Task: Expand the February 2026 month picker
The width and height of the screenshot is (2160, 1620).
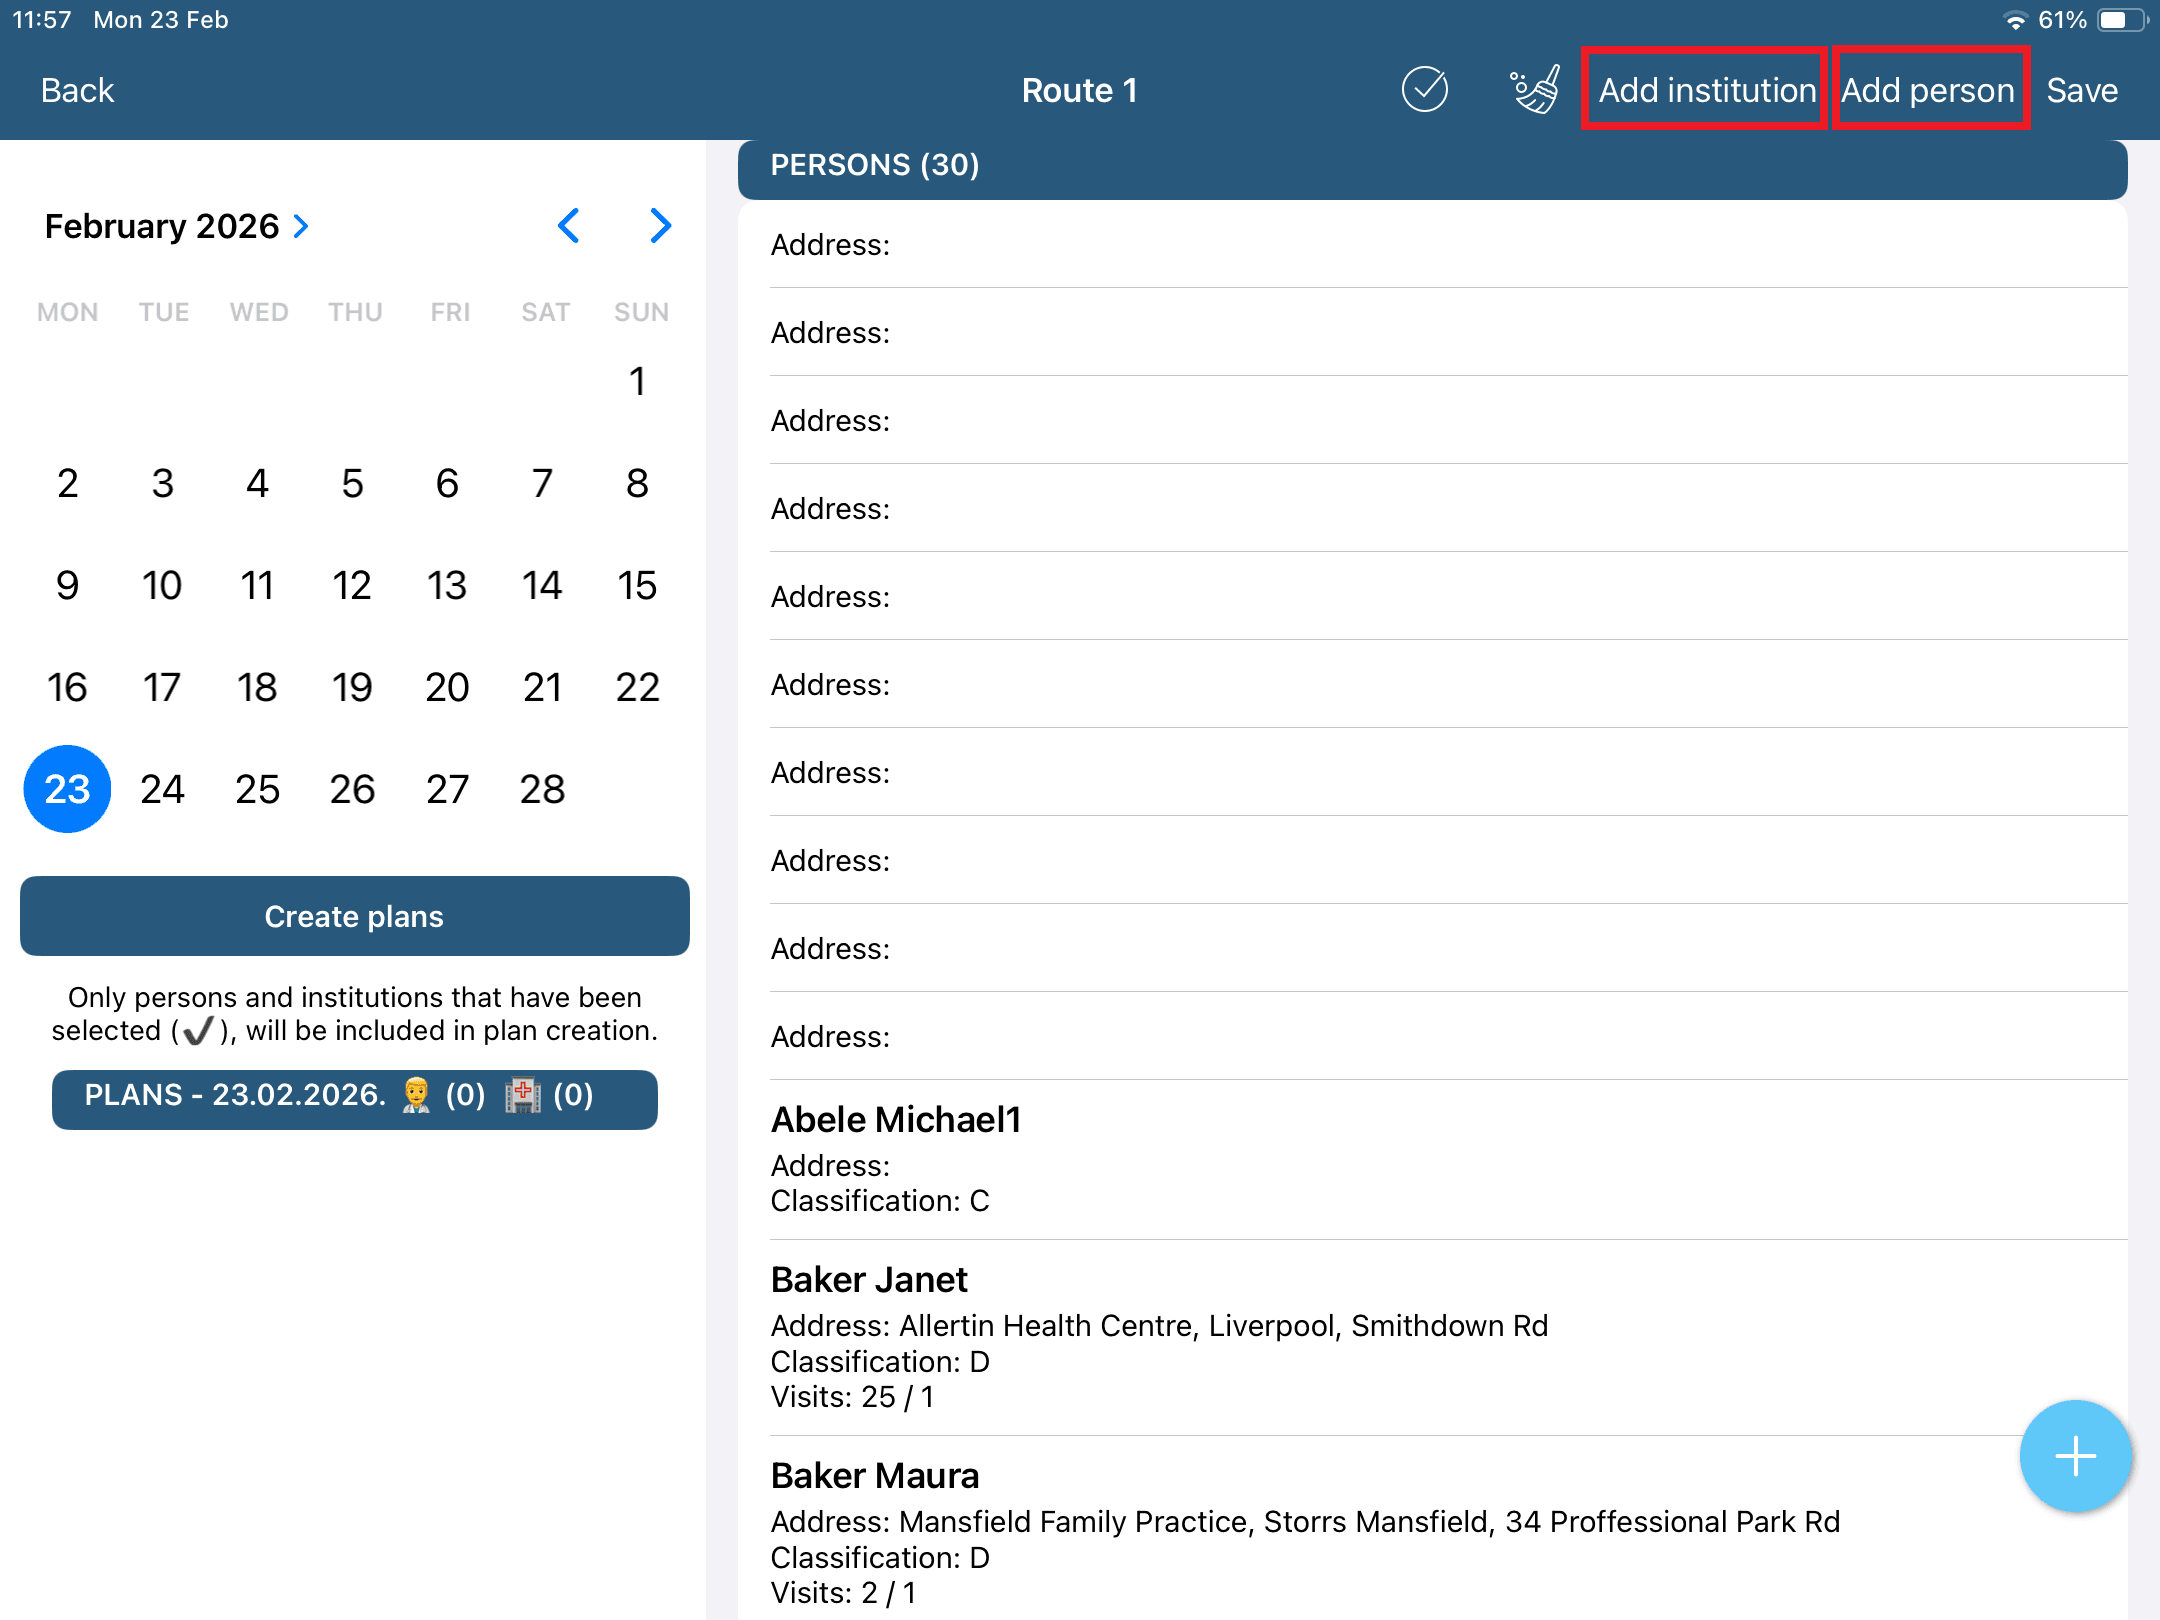Action: pos(177,226)
